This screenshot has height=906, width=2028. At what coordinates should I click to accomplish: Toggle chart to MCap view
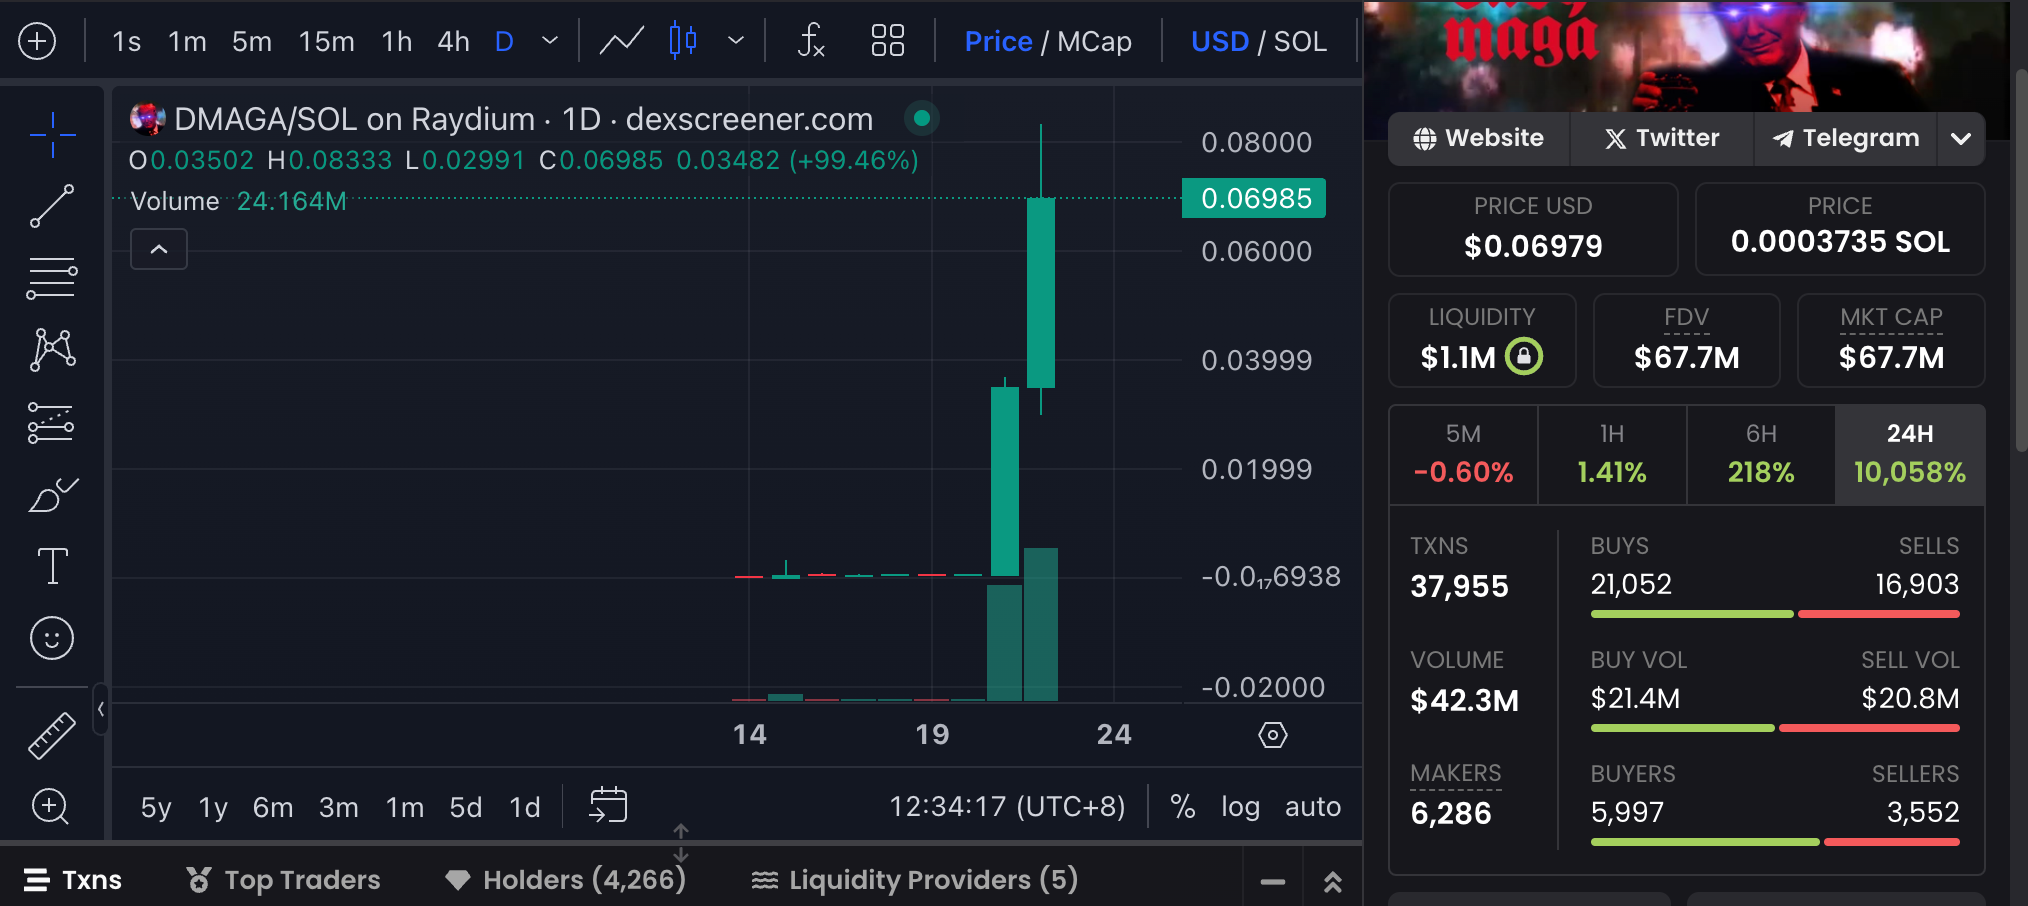tap(1094, 41)
